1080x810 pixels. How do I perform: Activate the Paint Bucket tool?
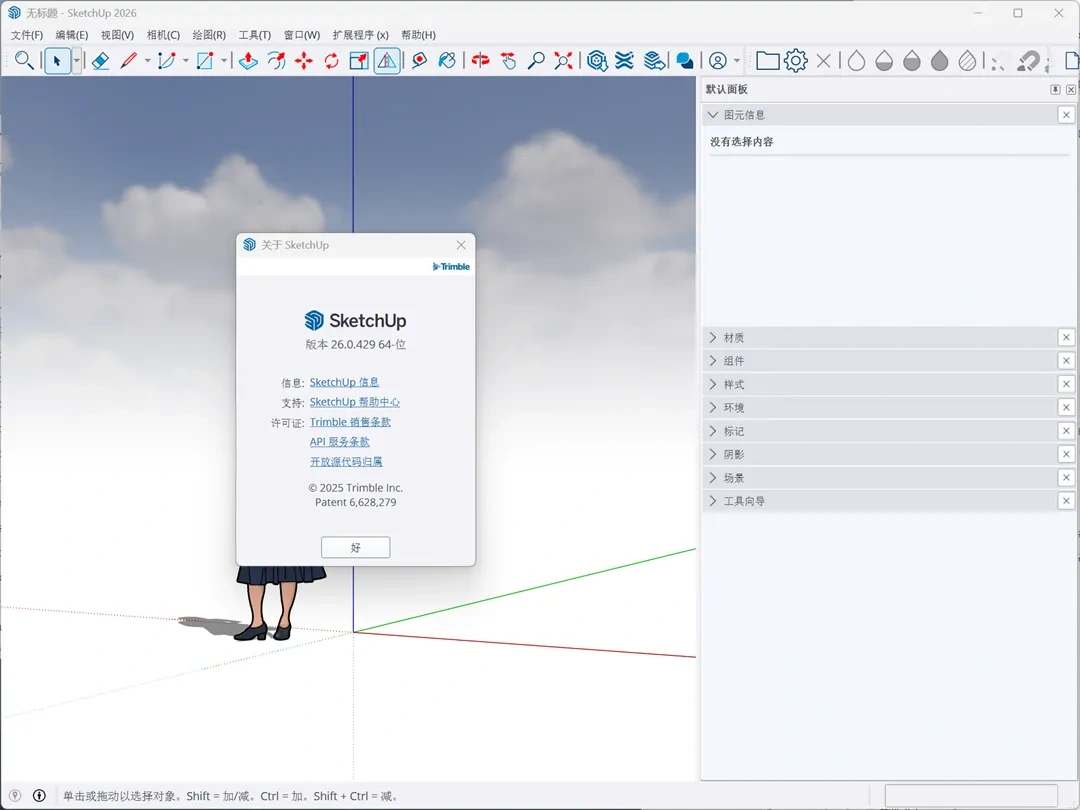pos(447,61)
